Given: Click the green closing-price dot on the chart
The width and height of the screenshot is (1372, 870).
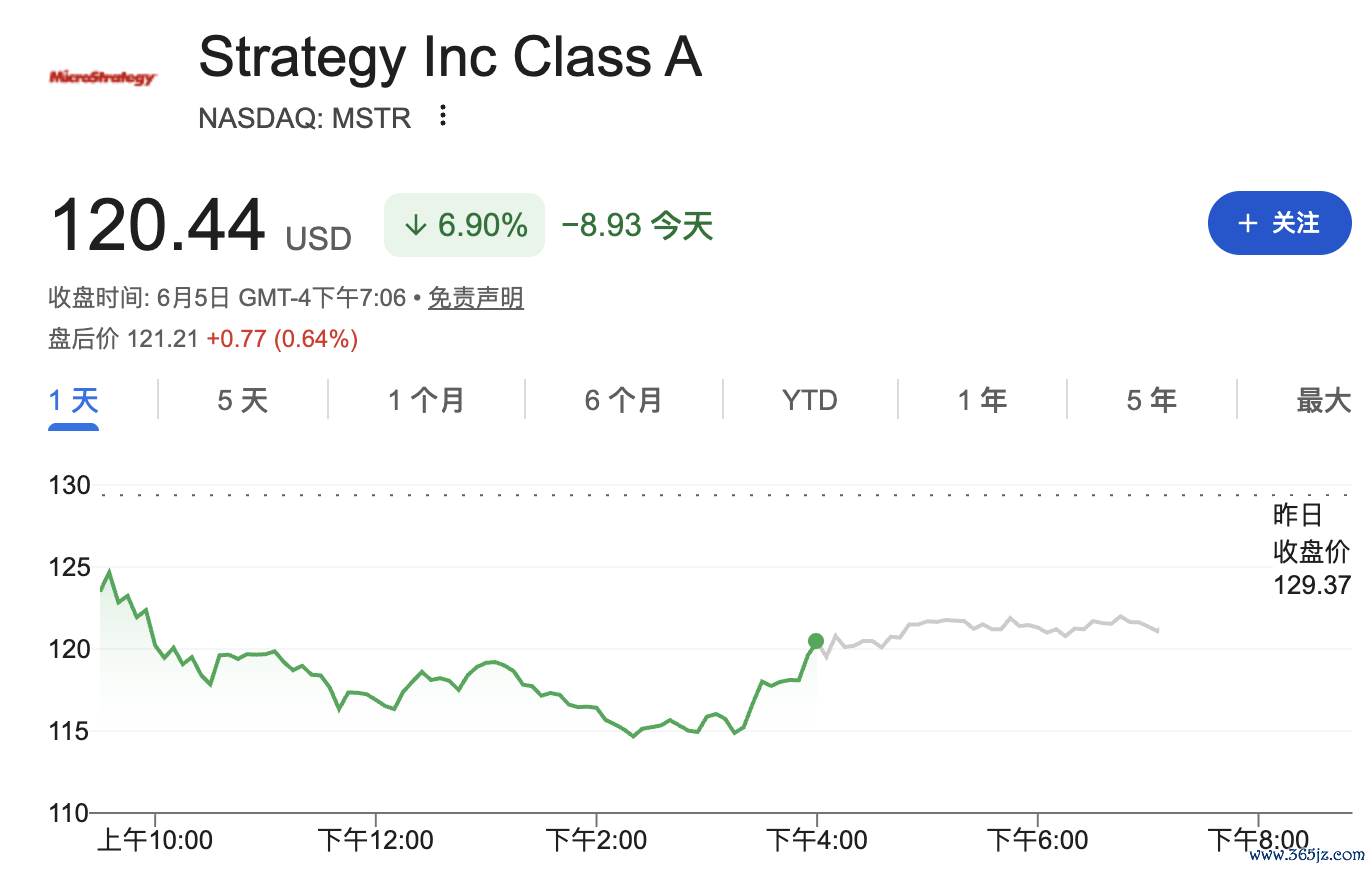Looking at the screenshot, I should click(816, 641).
